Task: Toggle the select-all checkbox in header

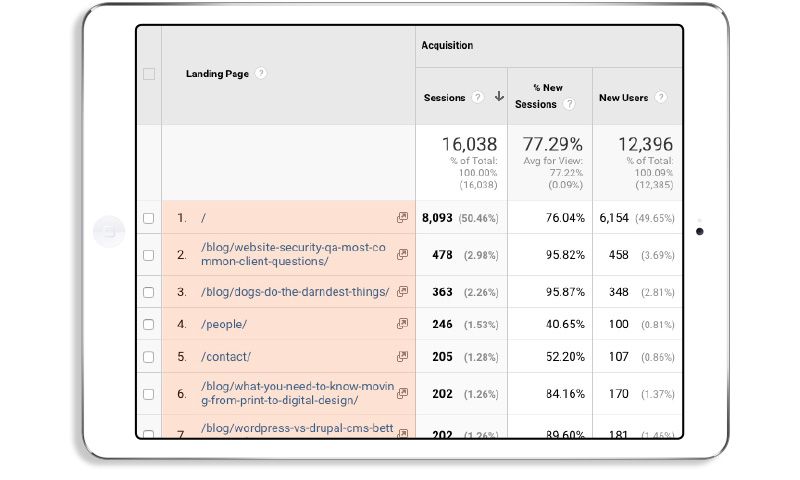Action: [x=149, y=74]
